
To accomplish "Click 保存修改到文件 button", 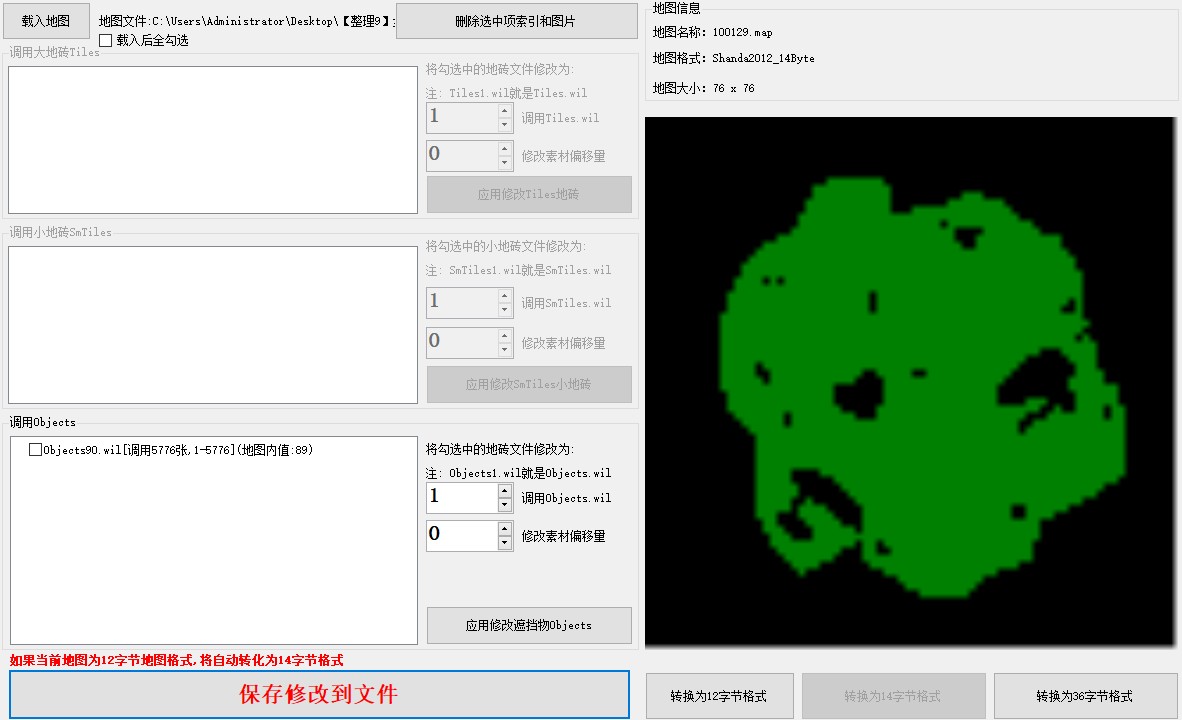I will pyautogui.click(x=319, y=694).
